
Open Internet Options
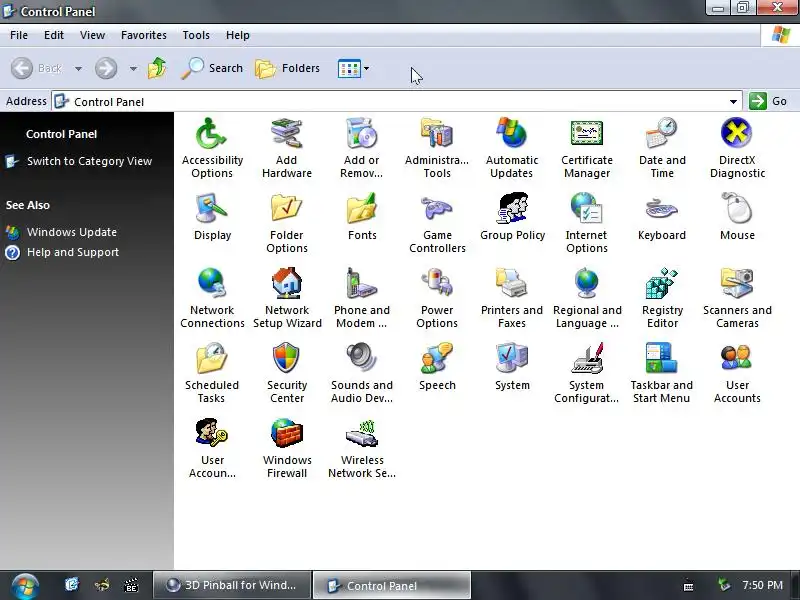pyautogui.click(x=587, y=223)
